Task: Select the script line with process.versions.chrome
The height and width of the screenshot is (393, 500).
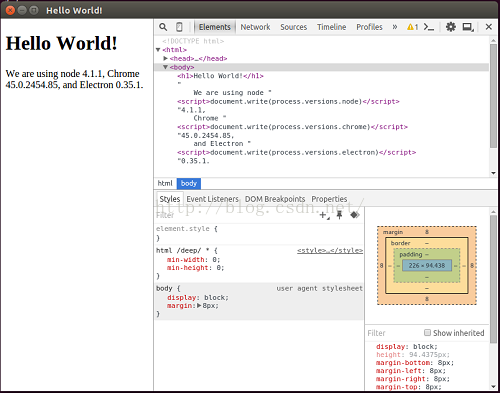Action: [292, 127]
